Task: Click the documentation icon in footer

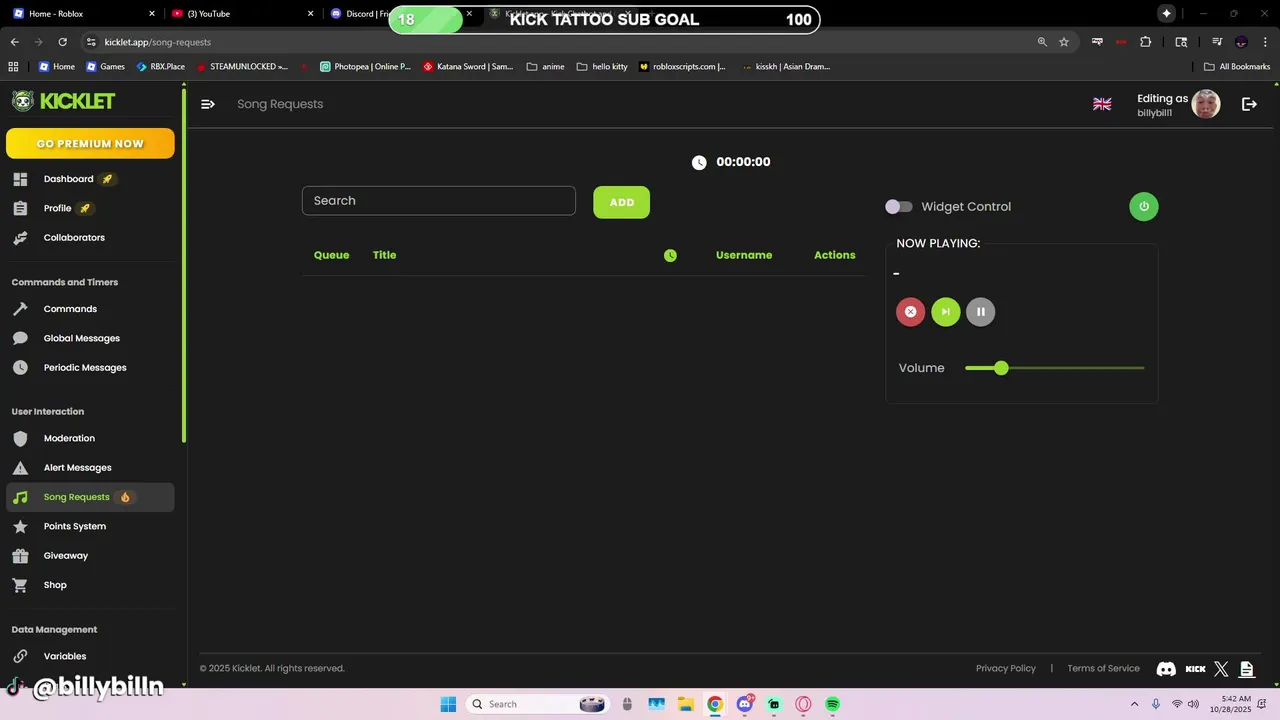Action: (1246, 669)
